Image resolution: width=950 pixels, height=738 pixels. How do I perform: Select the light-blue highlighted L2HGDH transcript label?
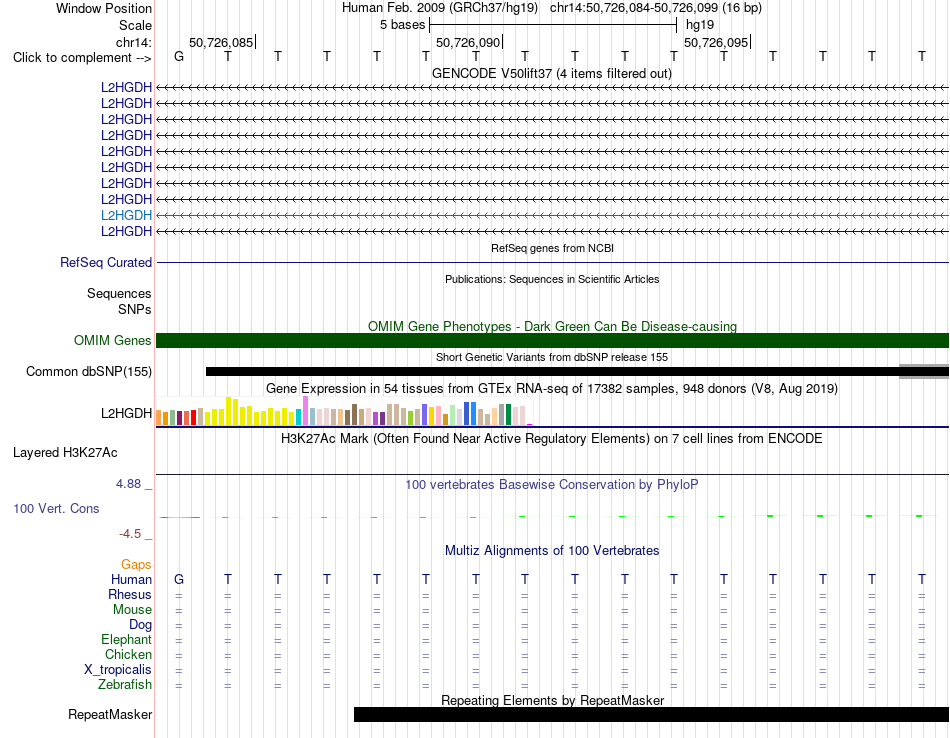126,215
